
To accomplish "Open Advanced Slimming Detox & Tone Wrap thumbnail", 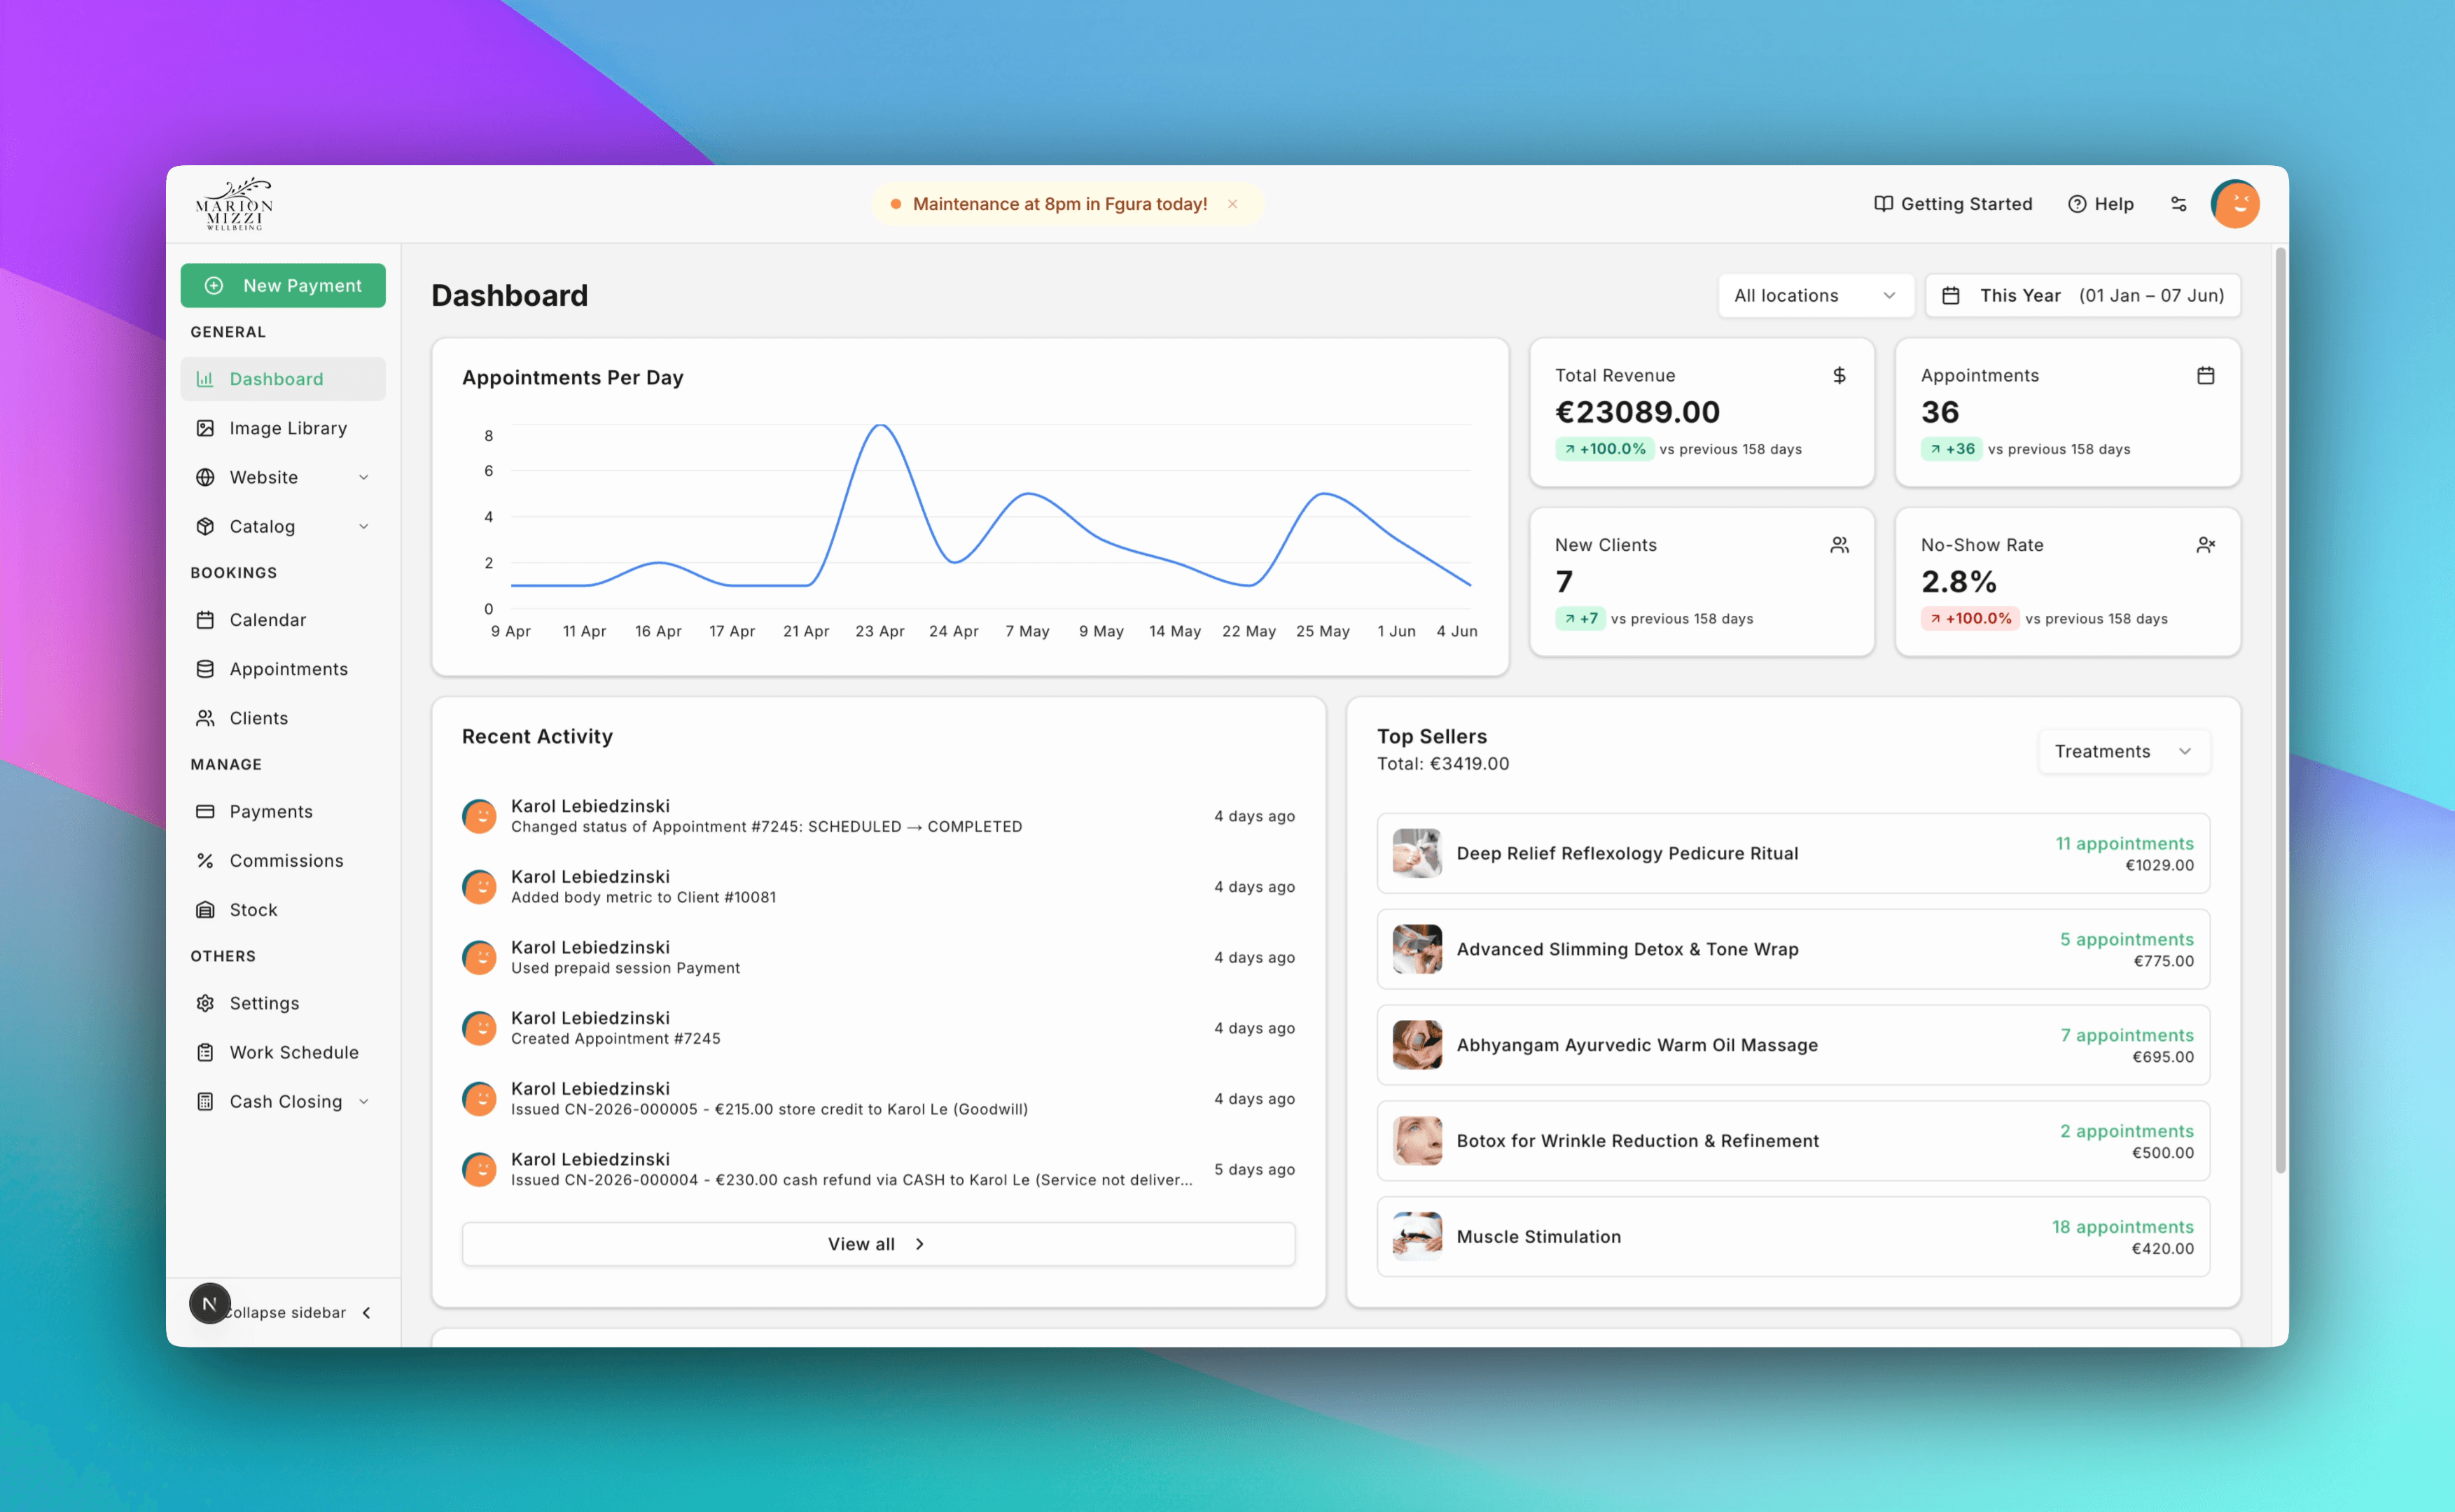I will pos(1417,949).
